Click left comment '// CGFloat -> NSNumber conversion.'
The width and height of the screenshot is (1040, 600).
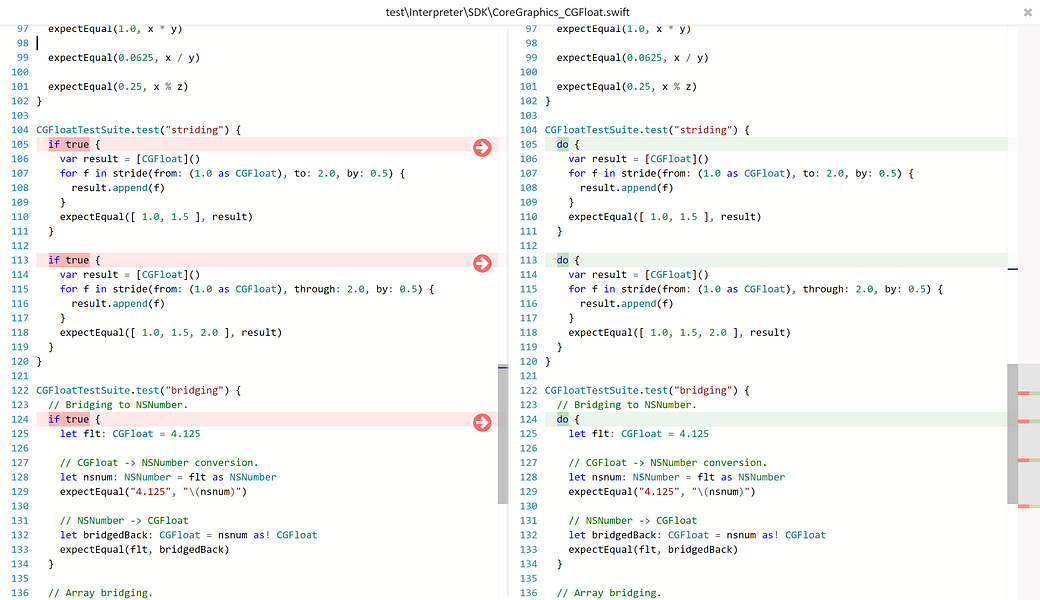[159, 463]
